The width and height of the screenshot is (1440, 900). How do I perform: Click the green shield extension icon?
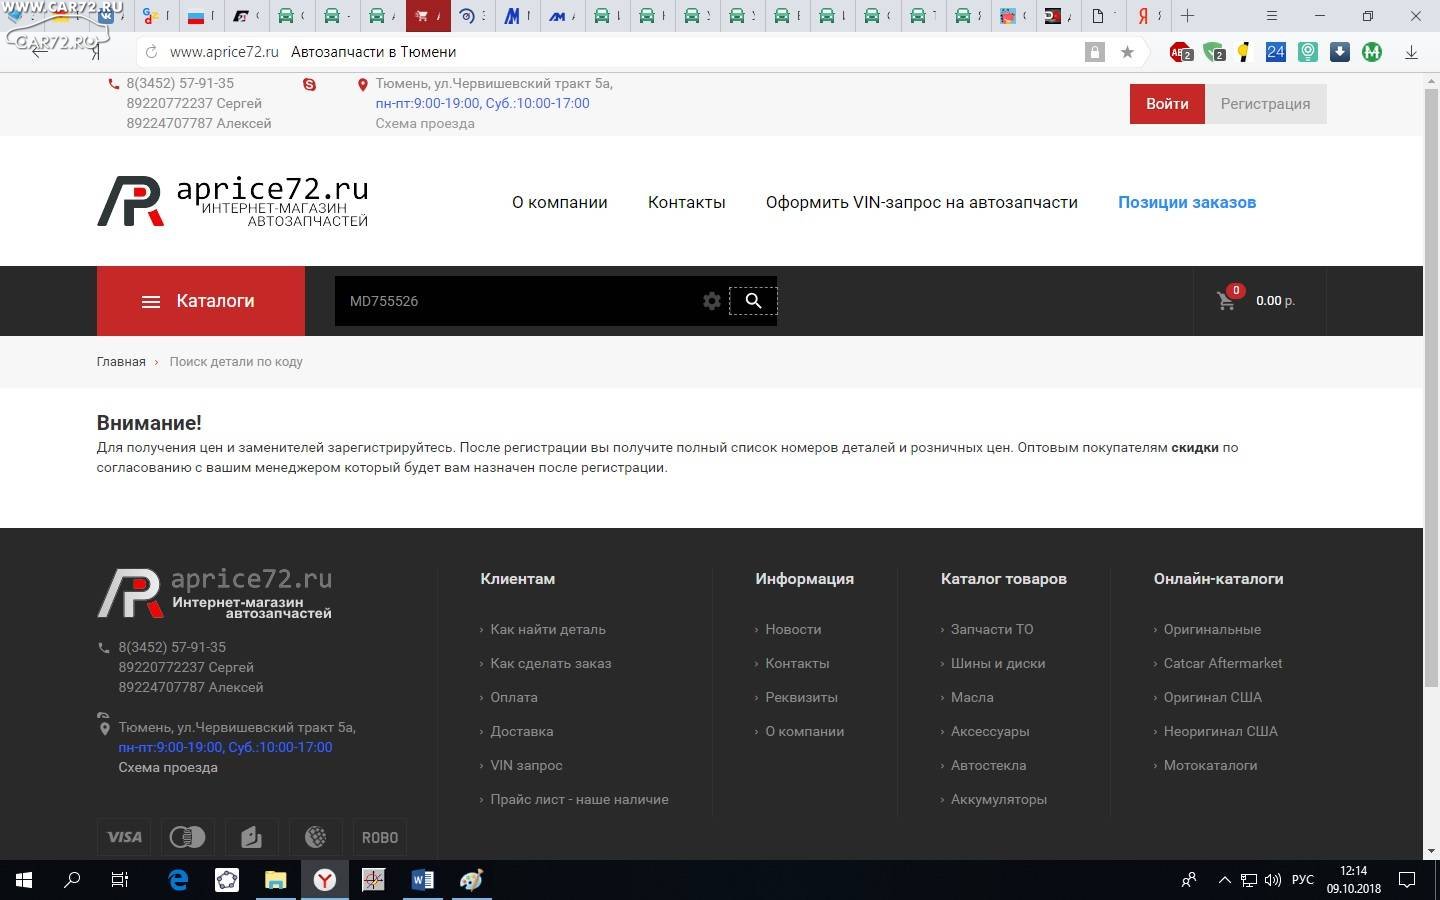(x=1214, y=52)
